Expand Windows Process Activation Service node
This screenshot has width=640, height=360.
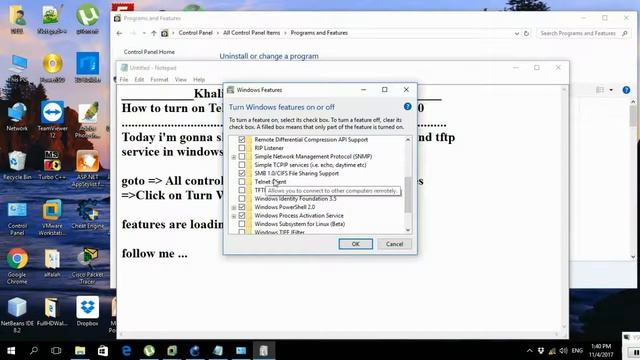point(234,216)
